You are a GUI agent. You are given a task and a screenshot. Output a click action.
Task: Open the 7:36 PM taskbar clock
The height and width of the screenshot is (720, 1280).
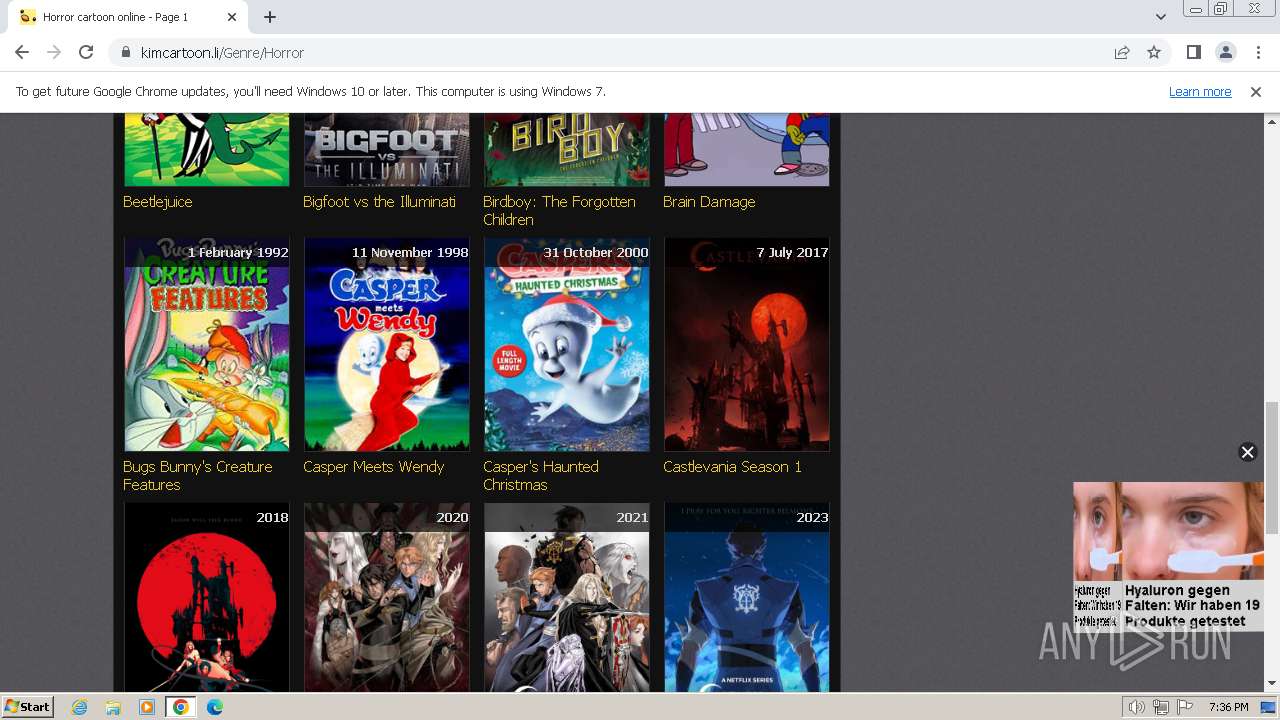[x=1228, y=707]
